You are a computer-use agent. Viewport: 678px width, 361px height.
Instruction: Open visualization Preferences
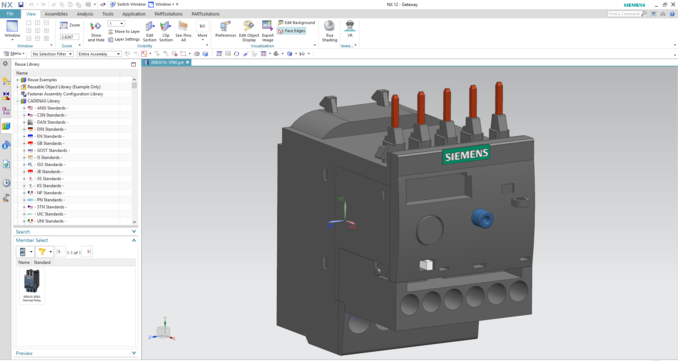pos(226,29)
